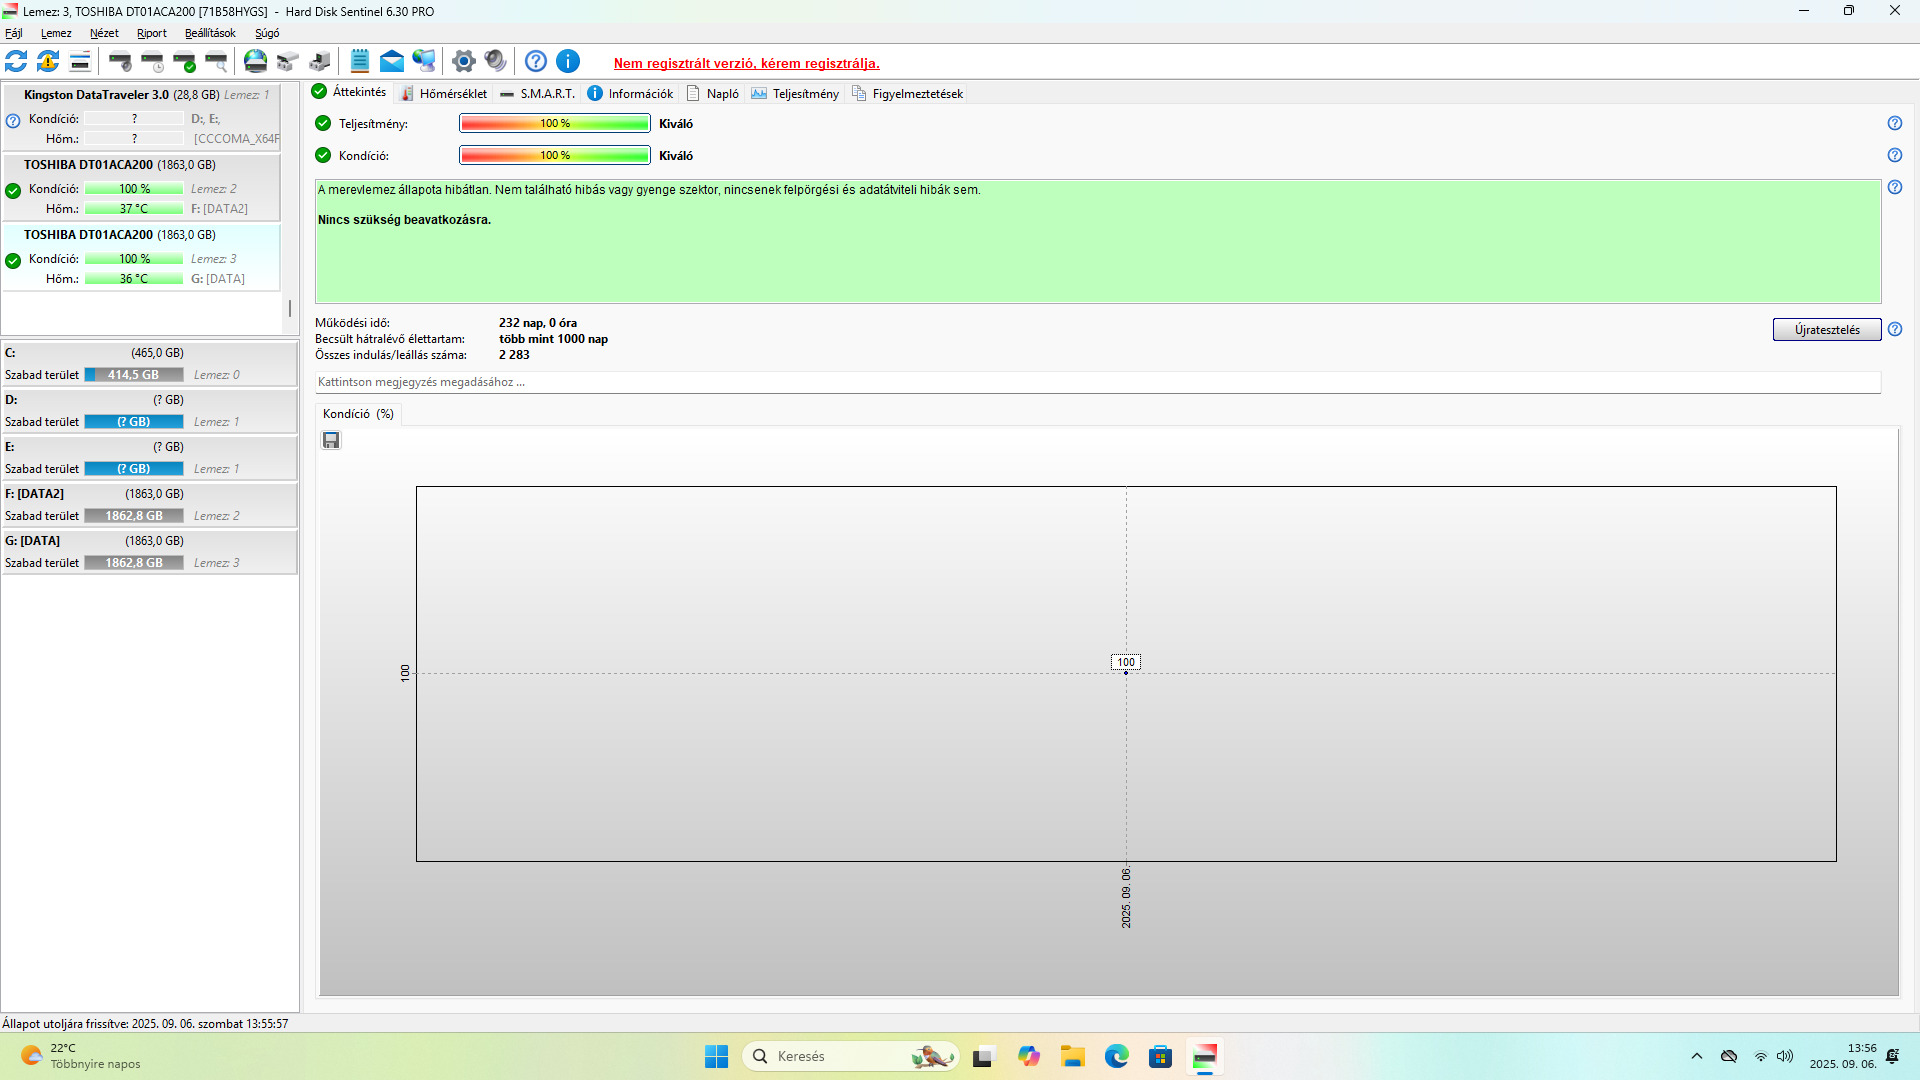Click the speaker sound icon in toolbar
The height and width of the screenshot is (1080, 1920).
[495, 62]
